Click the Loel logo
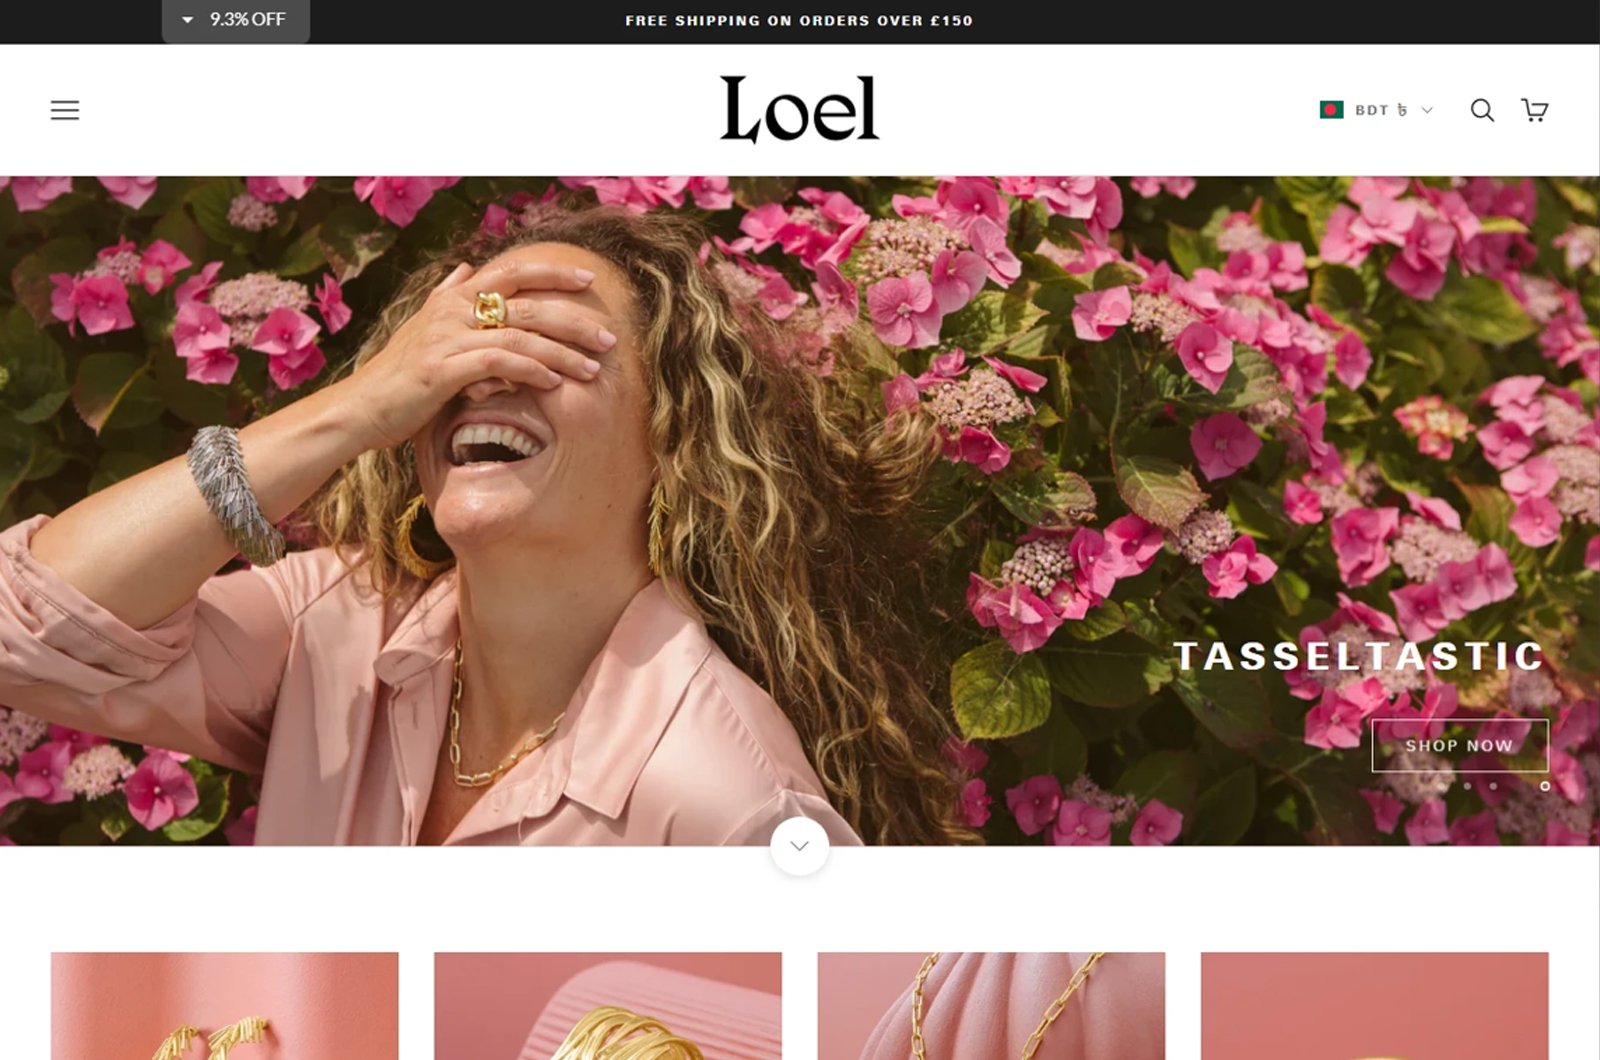Screen dimensions: 1600x1060 click(x=799, y=109)
